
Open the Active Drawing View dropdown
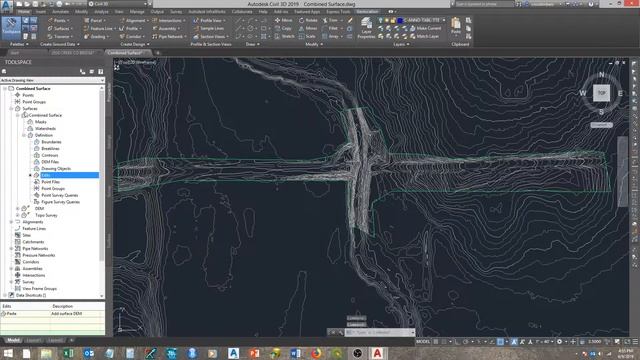coord(52,80)
